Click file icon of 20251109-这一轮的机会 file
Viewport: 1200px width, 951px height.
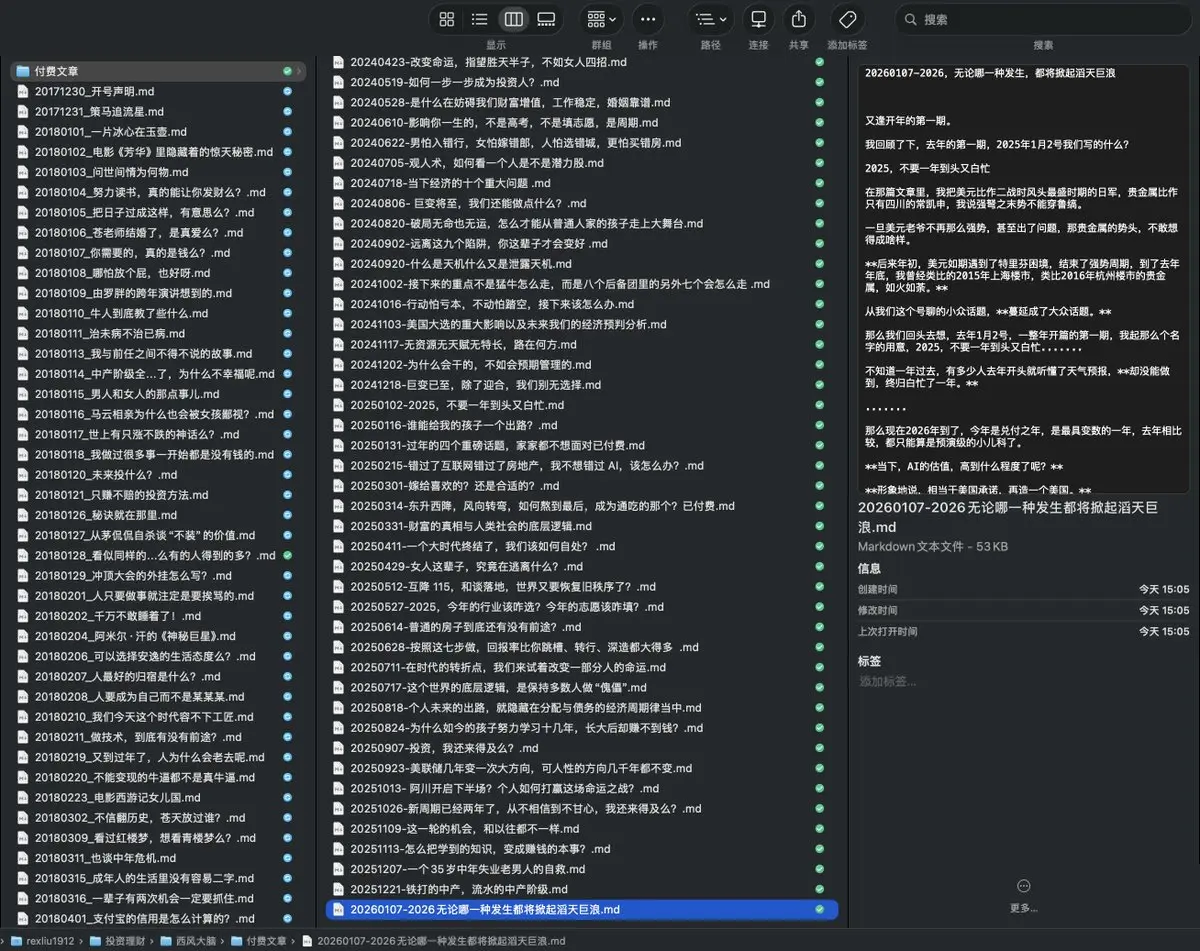tap(338, 829)
